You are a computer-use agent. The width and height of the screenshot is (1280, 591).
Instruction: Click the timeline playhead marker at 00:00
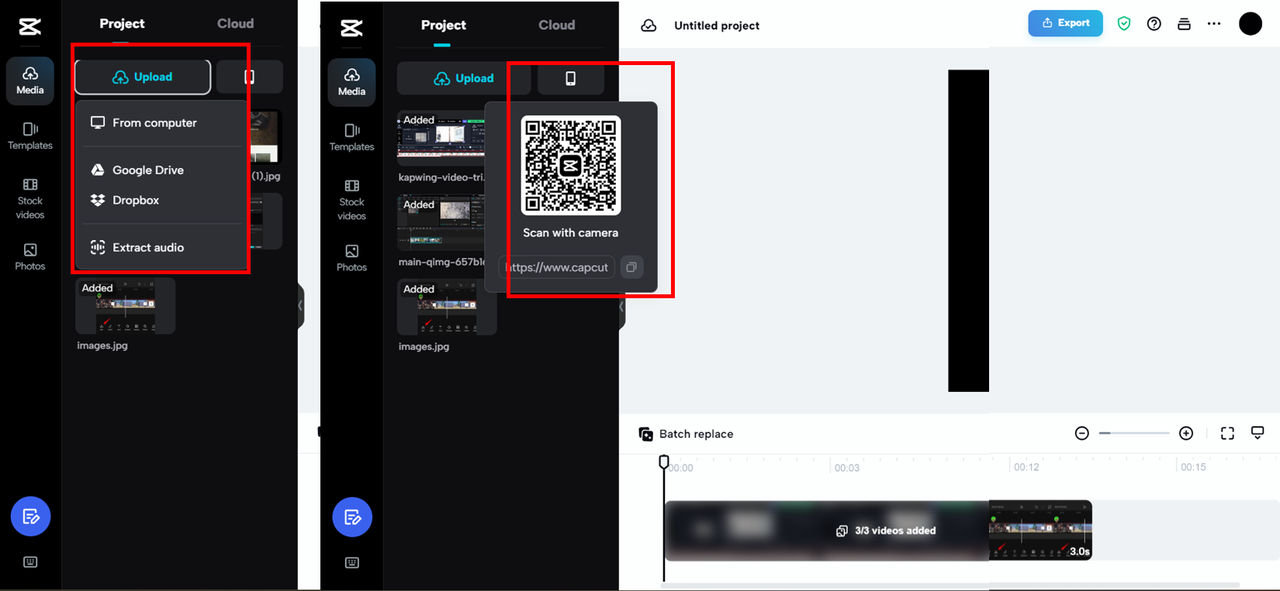coord(664,462)
